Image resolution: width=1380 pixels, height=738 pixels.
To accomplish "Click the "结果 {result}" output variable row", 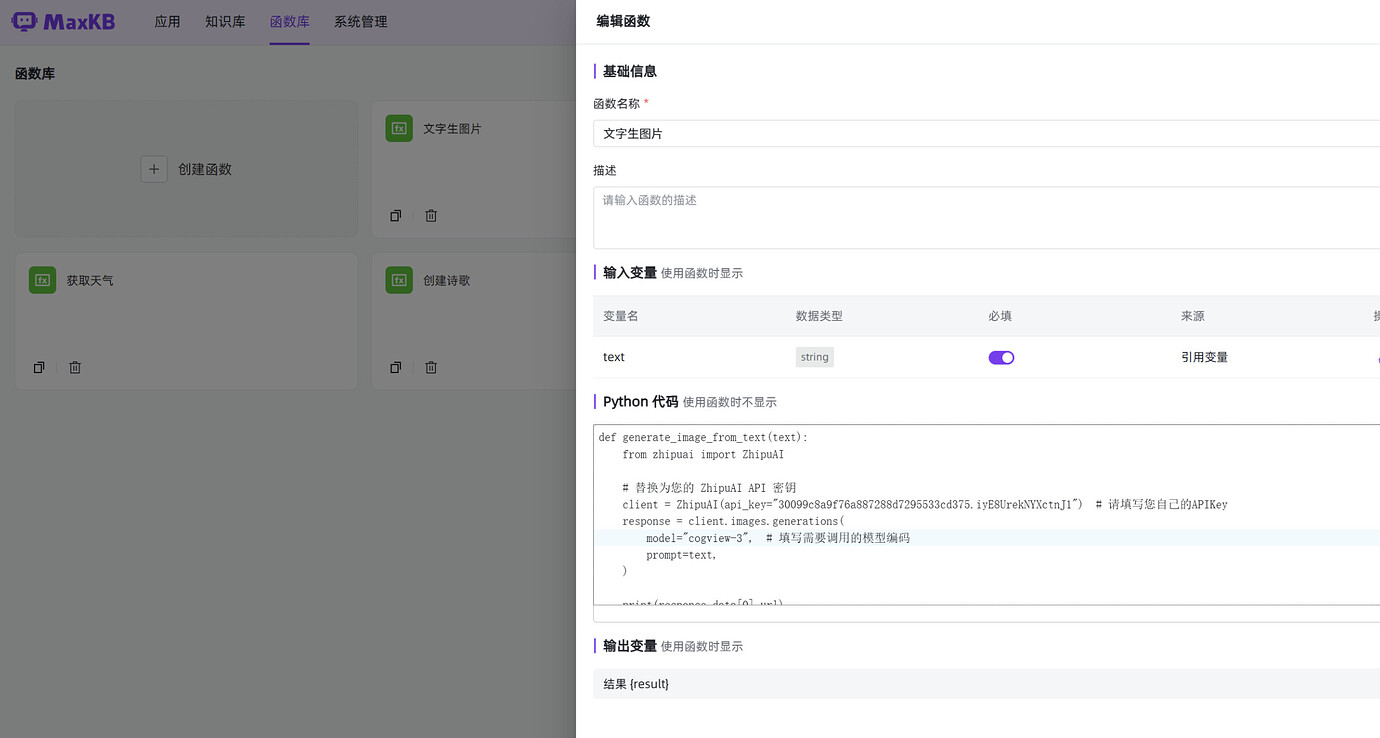I will click(986, 684).
